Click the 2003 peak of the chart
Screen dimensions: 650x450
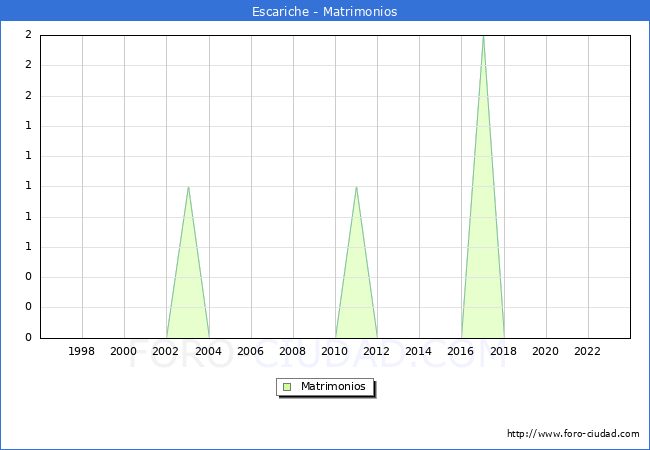[188, 187]
